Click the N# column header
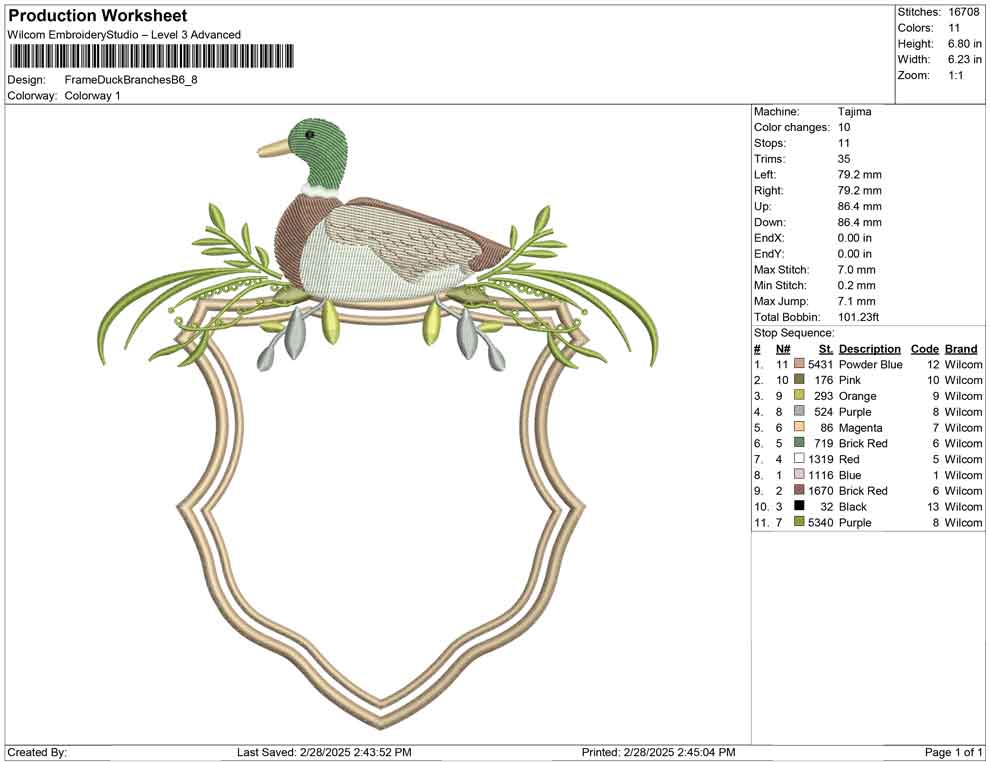 click(x=784, y=348)
